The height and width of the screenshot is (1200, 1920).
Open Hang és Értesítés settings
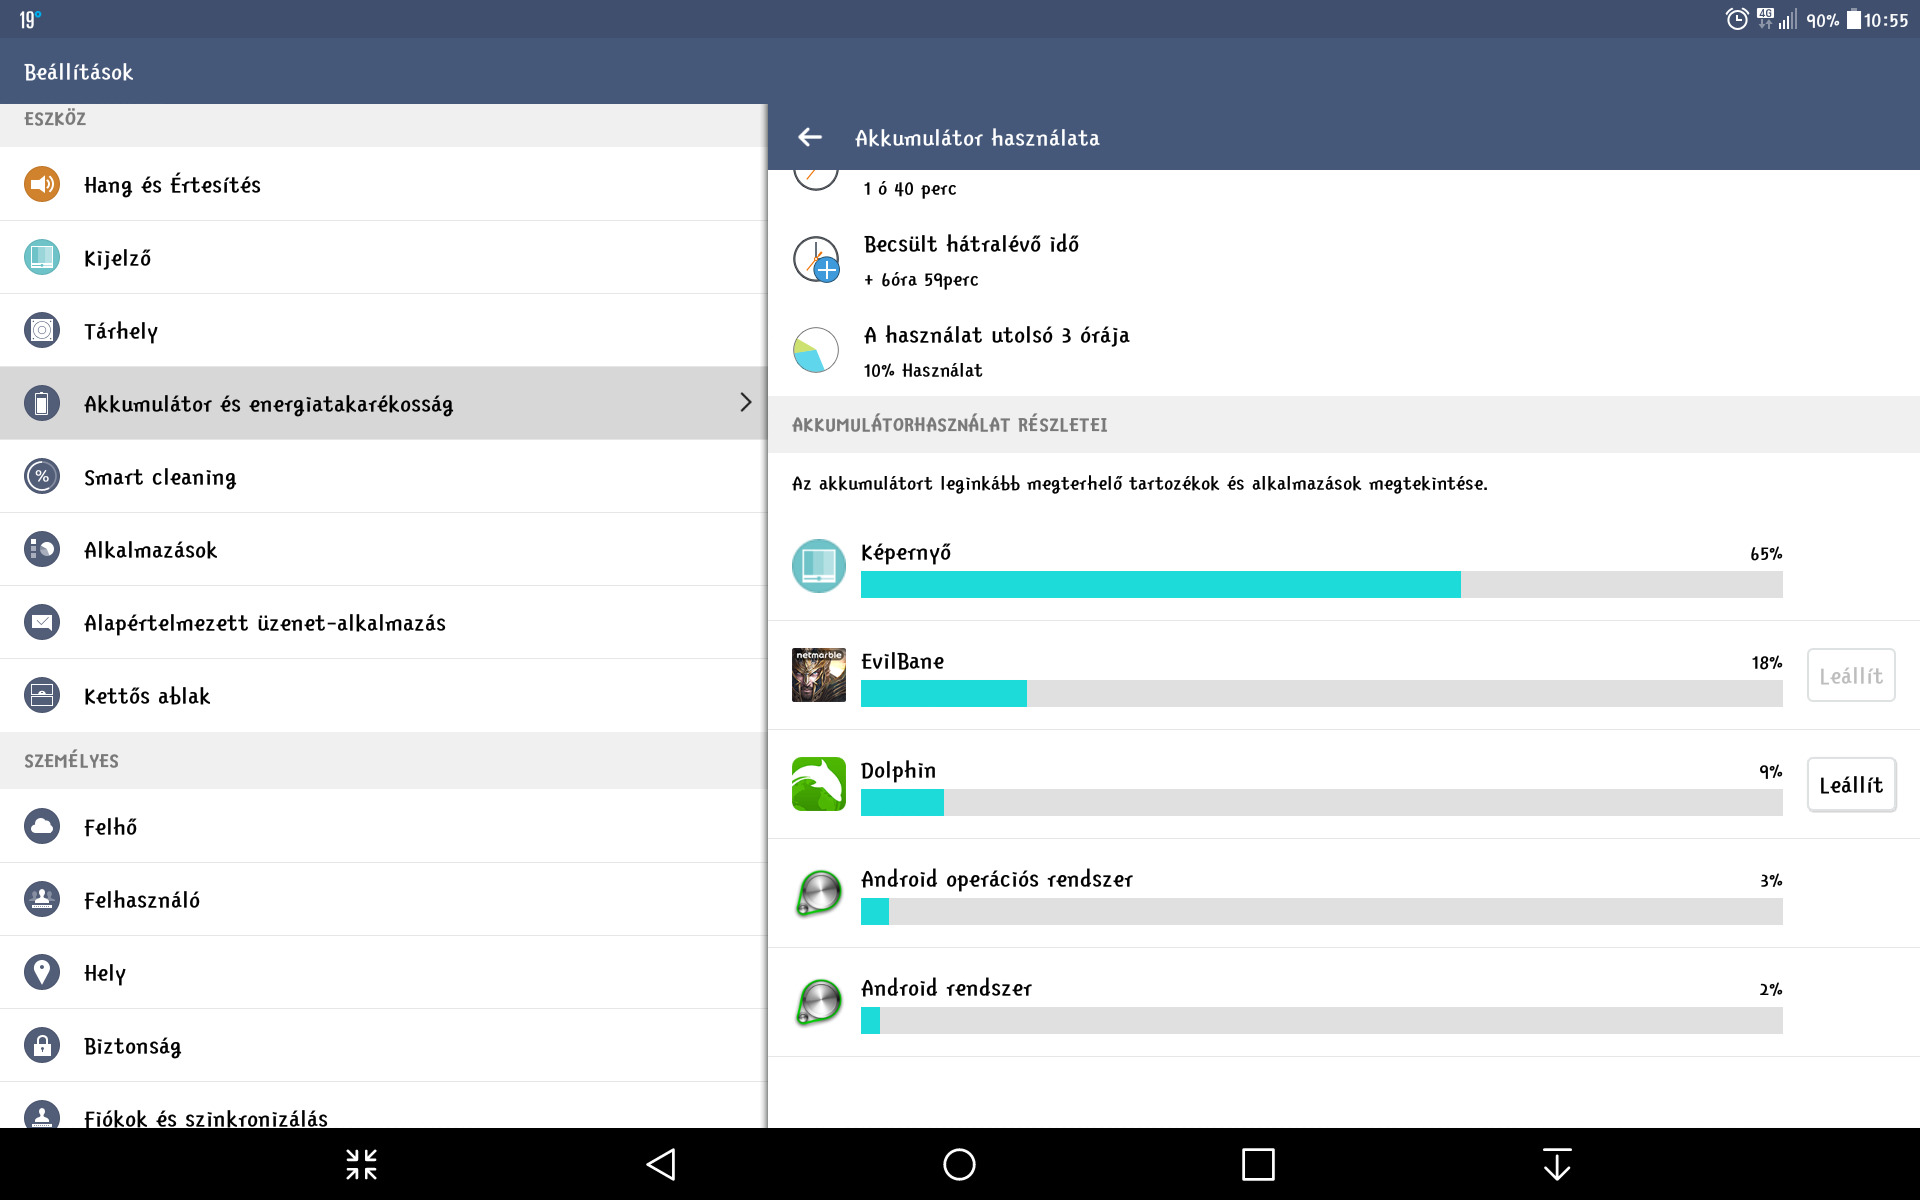click(x=384, y=184)
